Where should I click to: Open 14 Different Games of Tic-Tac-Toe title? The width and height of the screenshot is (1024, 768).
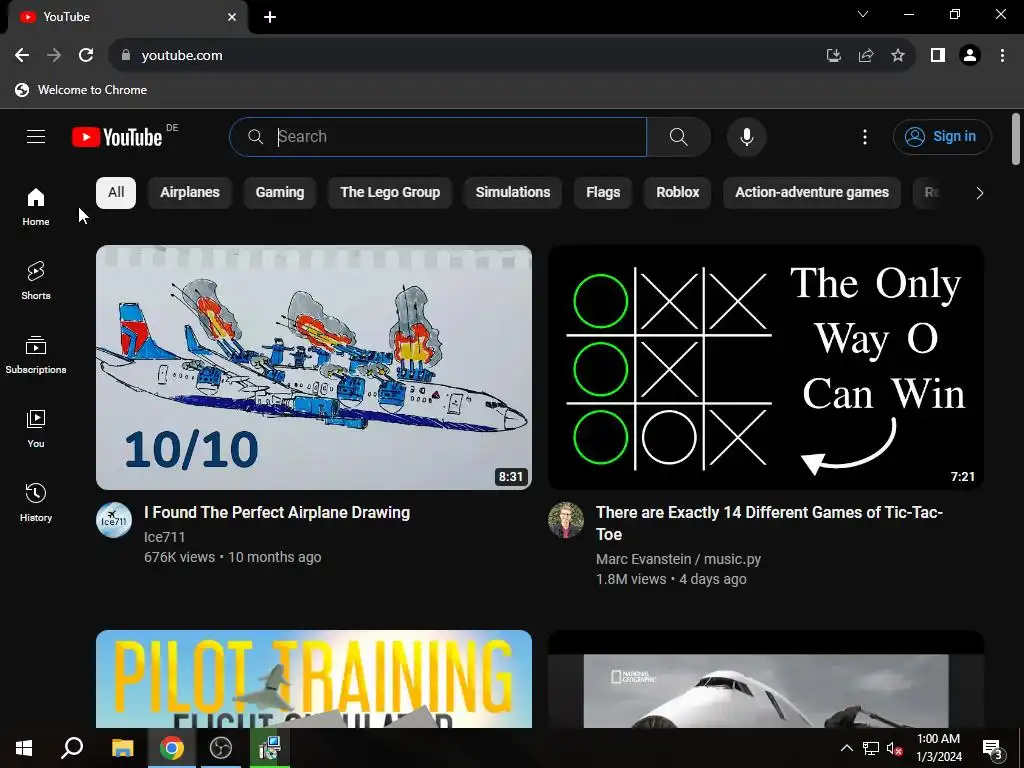[x=769, y=523]
